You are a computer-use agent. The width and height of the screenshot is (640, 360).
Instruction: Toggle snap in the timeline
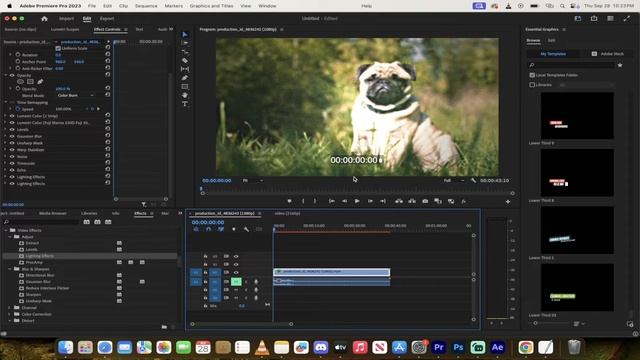point(209,229)
